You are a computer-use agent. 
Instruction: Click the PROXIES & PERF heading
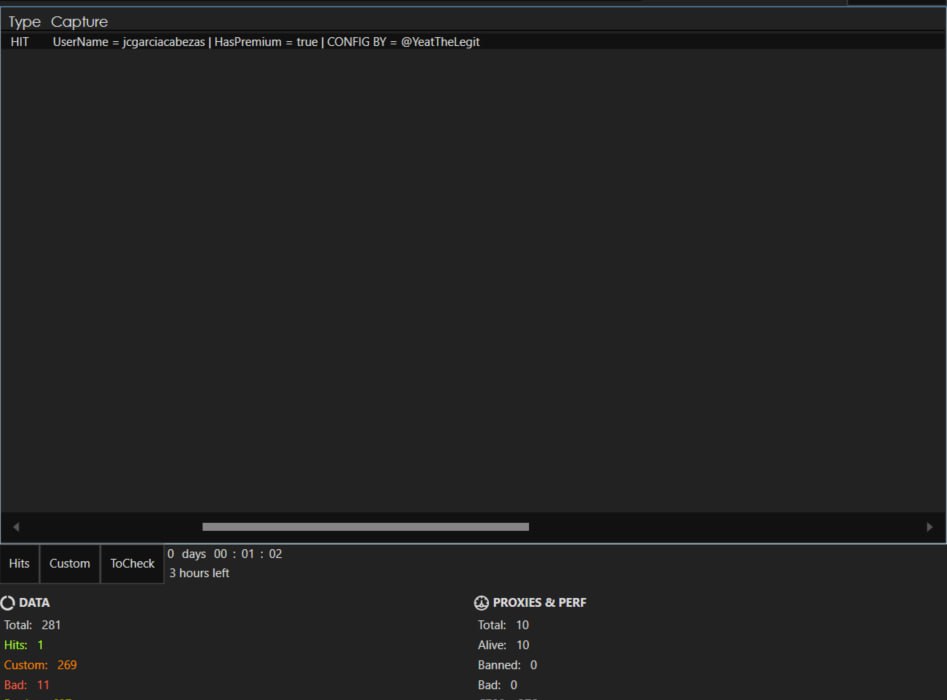coord(539,603)
